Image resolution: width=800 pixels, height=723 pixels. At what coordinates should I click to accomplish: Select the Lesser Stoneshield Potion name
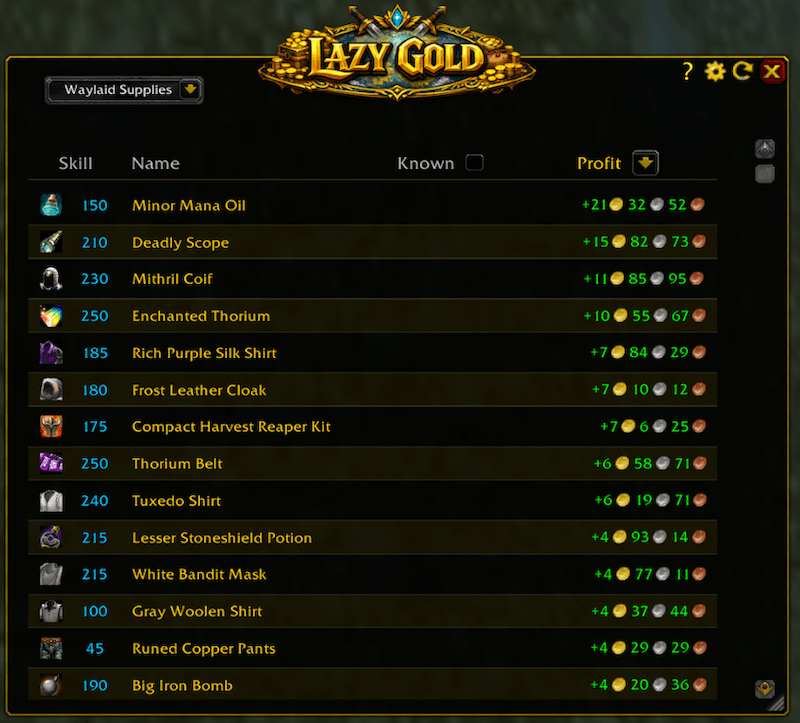coord(222,538)
